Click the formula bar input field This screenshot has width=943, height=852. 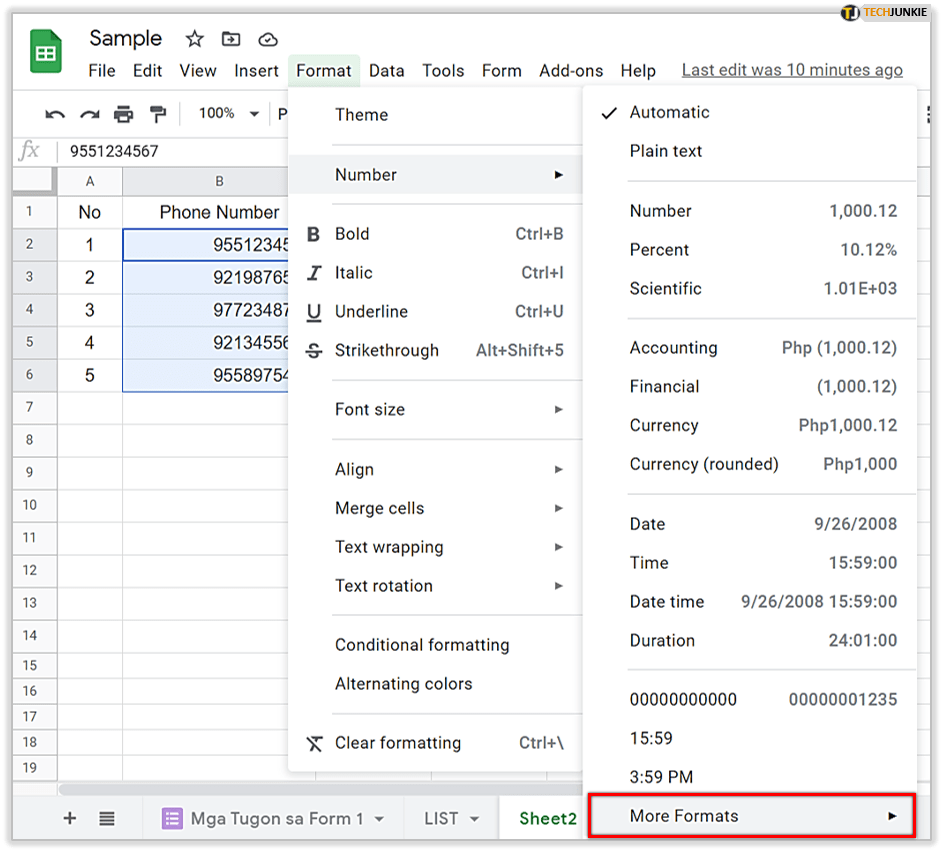170,151
